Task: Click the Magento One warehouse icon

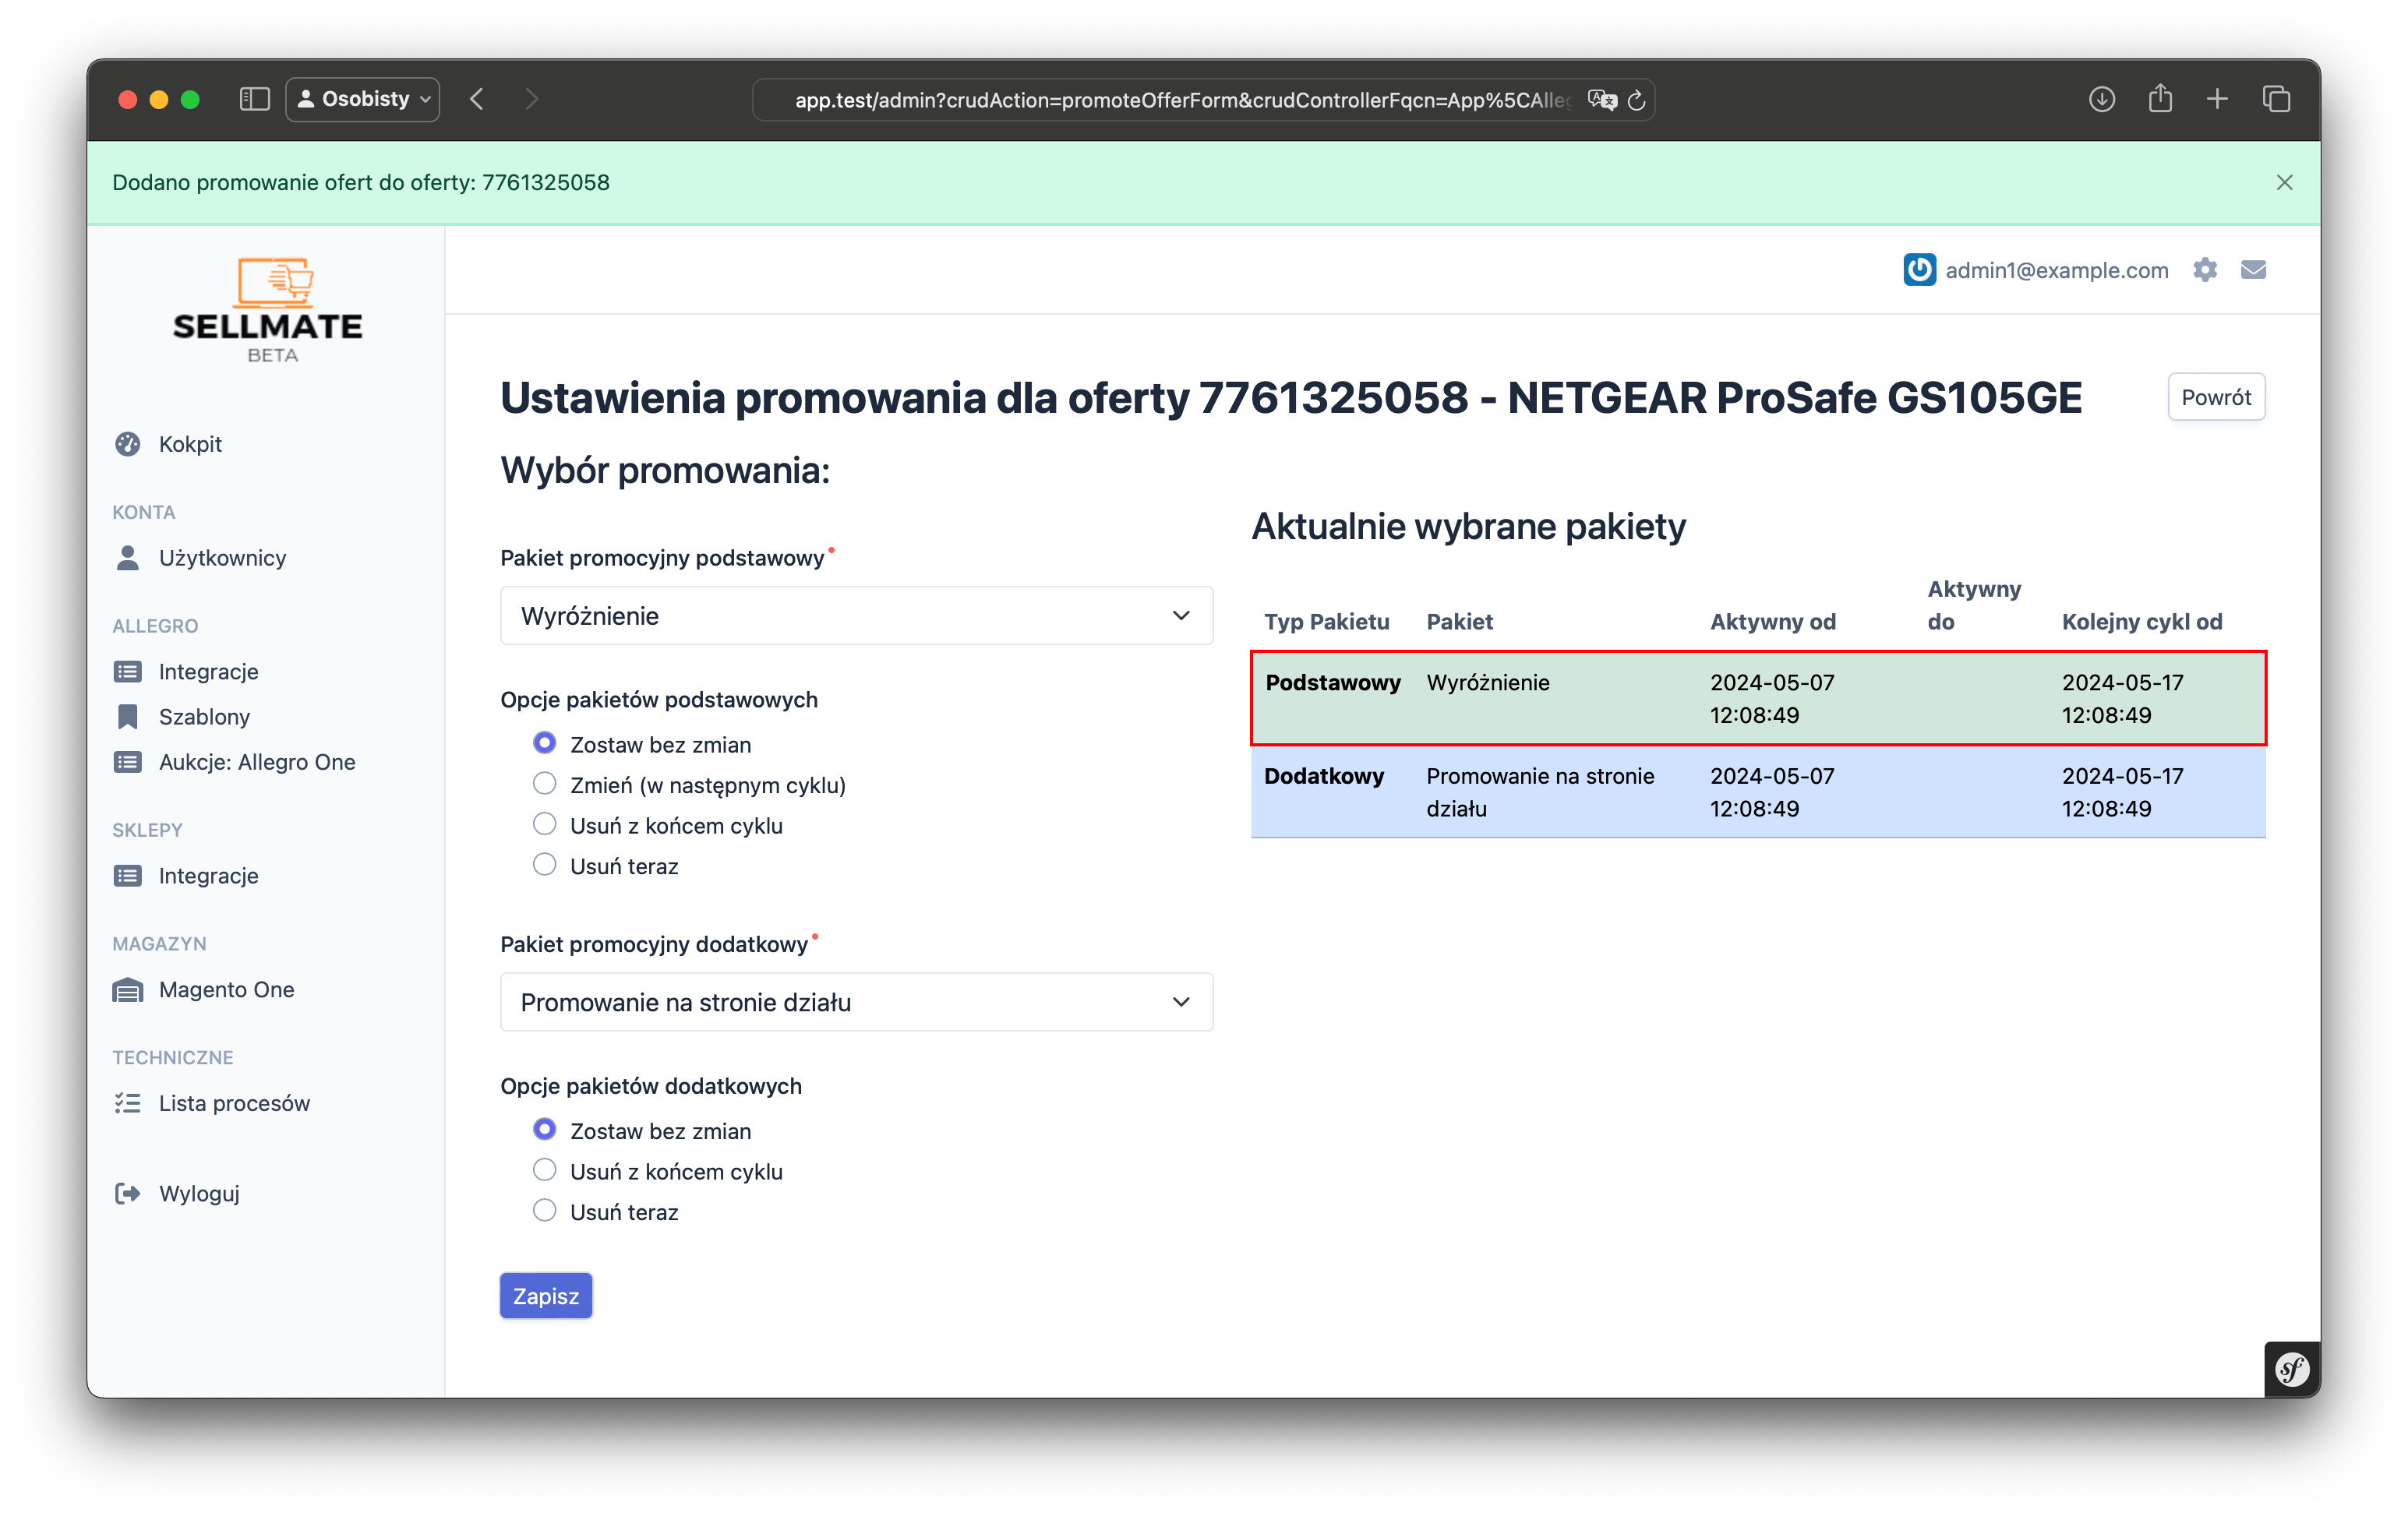Action: 128,990
